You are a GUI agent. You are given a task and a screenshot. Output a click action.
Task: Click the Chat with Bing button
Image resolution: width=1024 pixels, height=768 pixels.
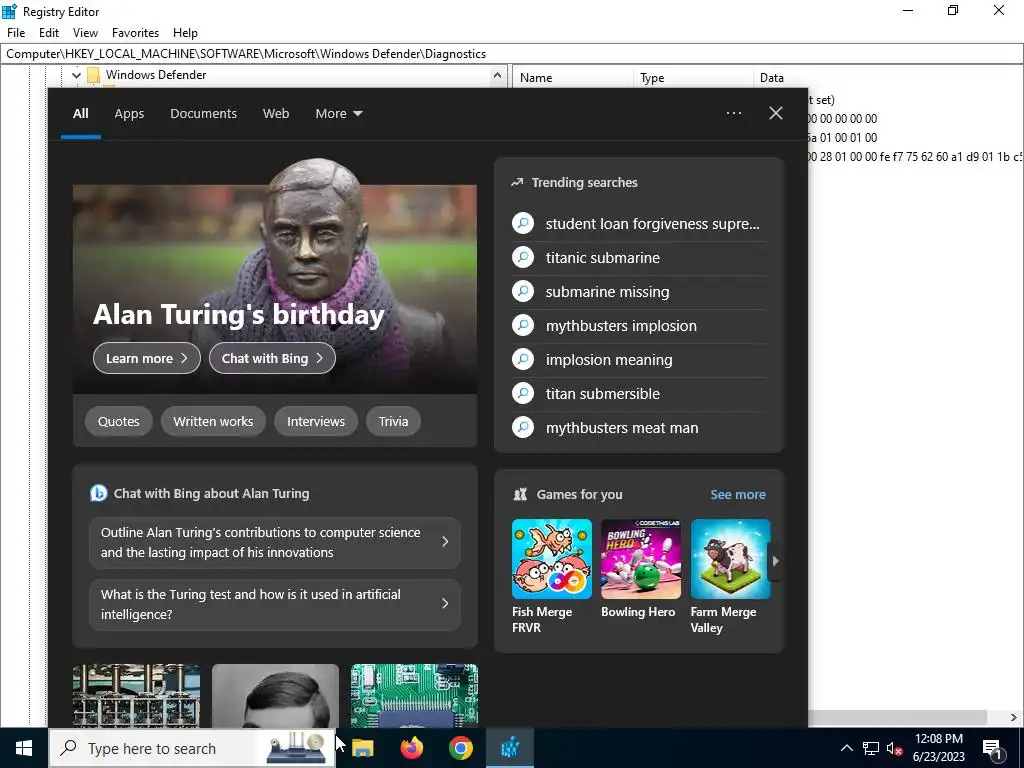click(x=272, y=358)
